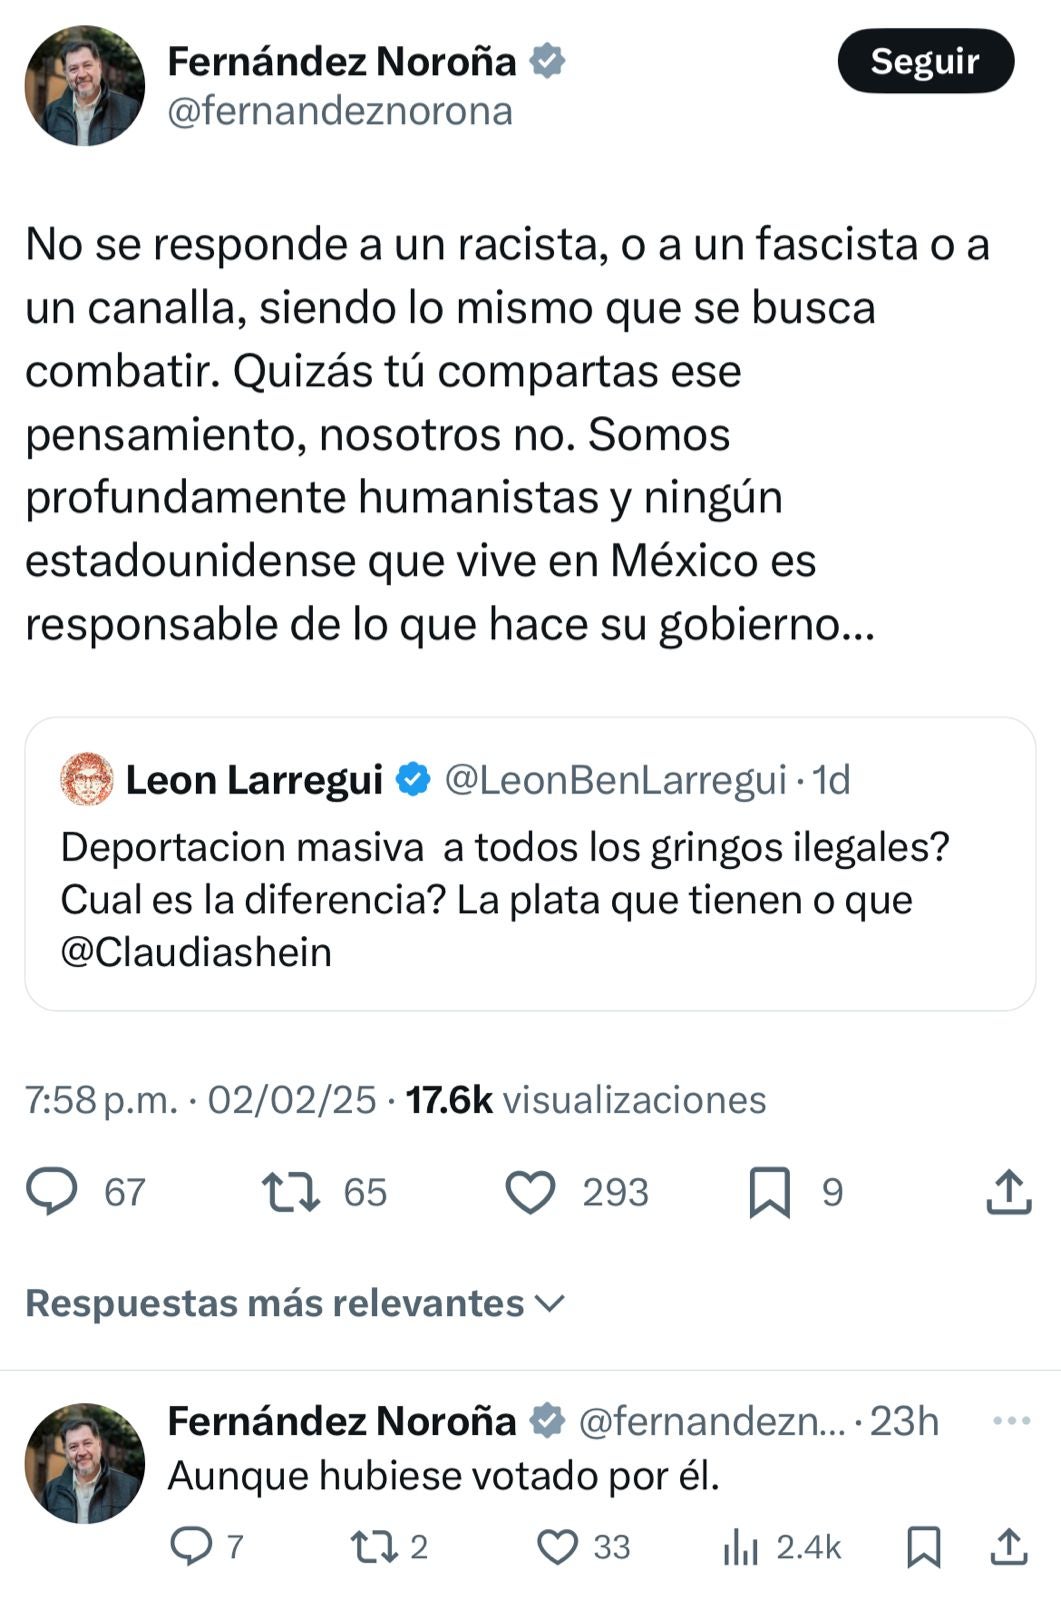Open Fernández Noroña's profile photo at top
Viewport: 1061px width, 1600px height.
pos(85,86)
